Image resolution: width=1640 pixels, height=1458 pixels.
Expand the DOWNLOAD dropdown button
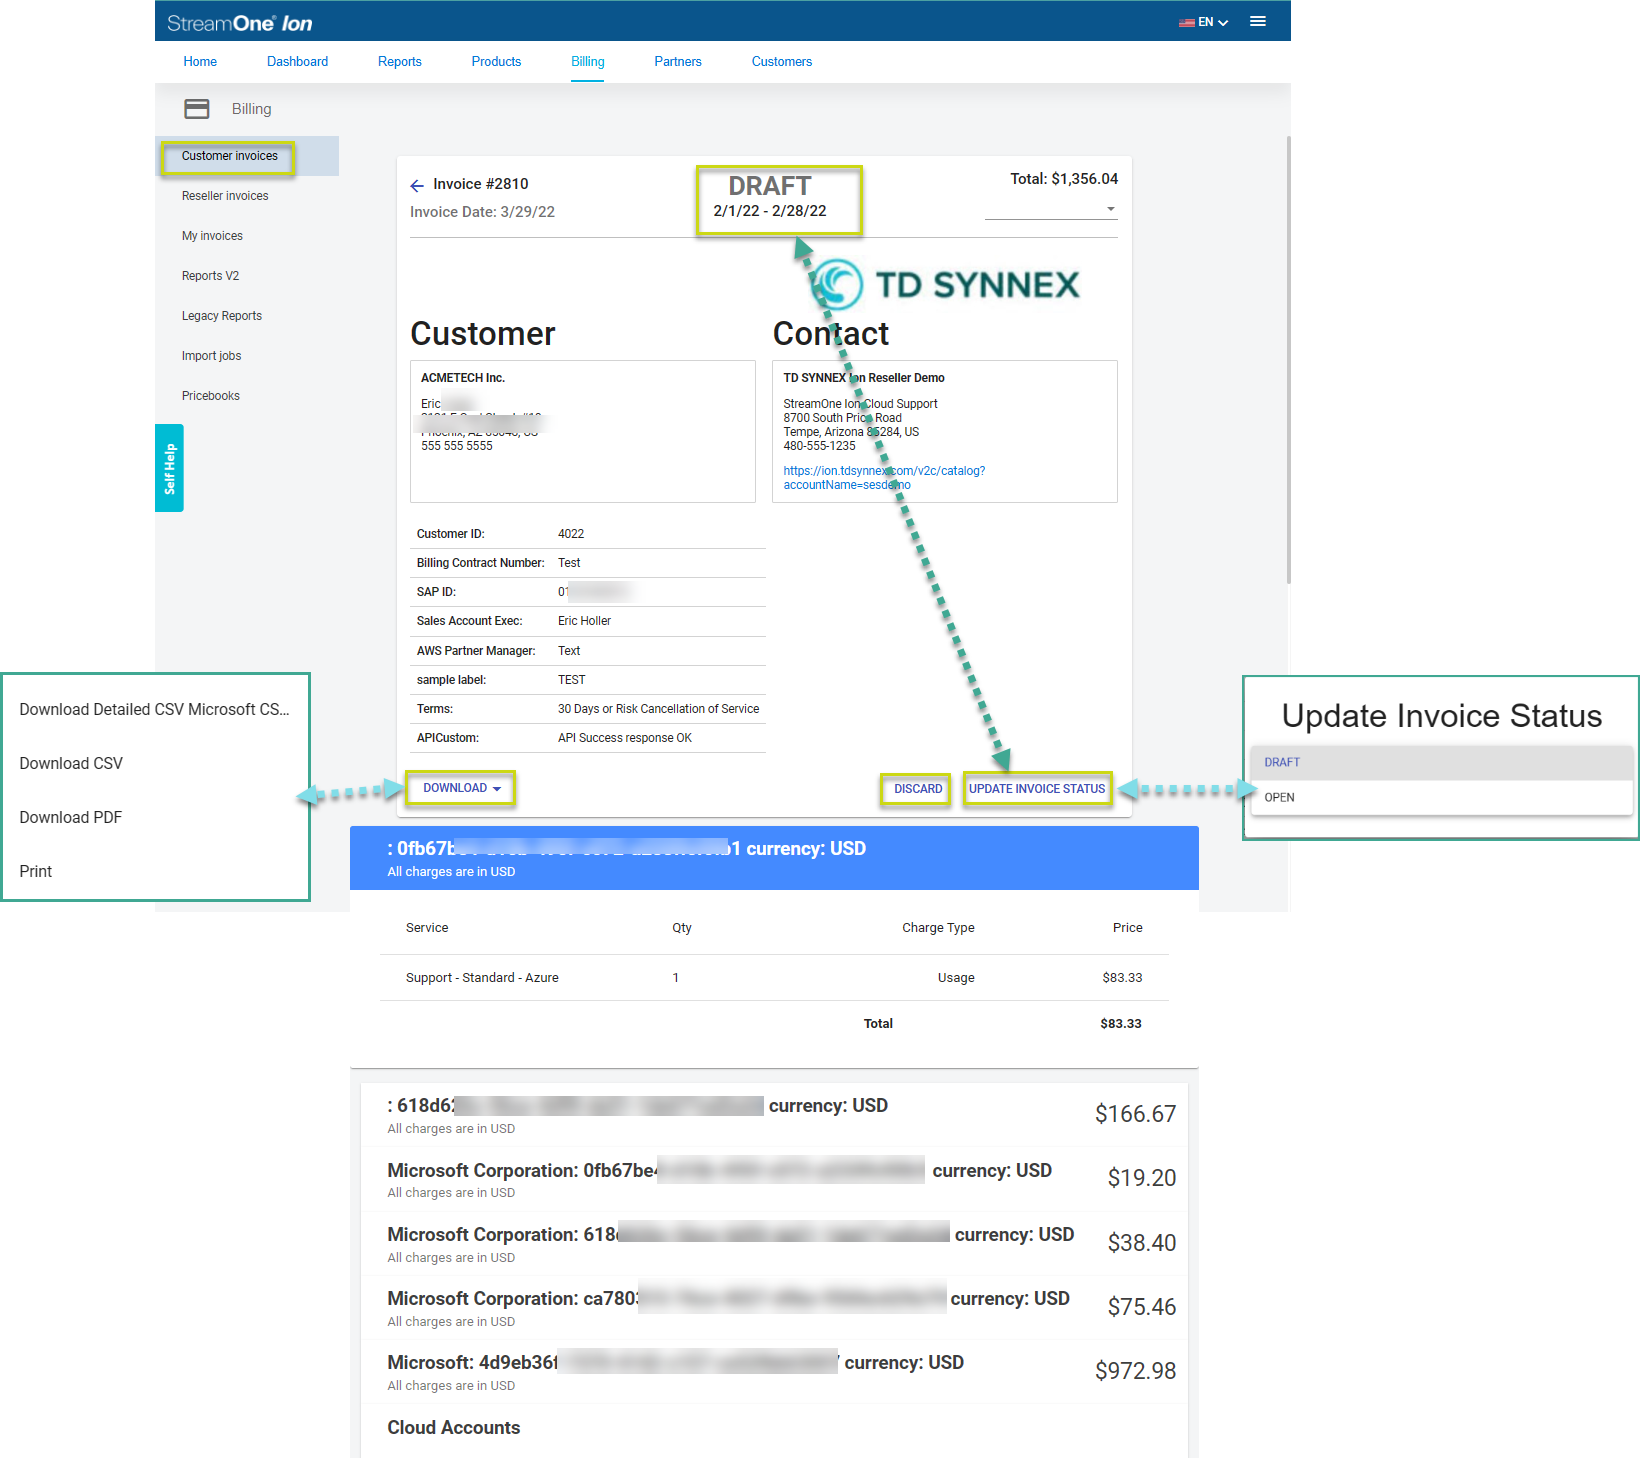[x=461, y=788]
